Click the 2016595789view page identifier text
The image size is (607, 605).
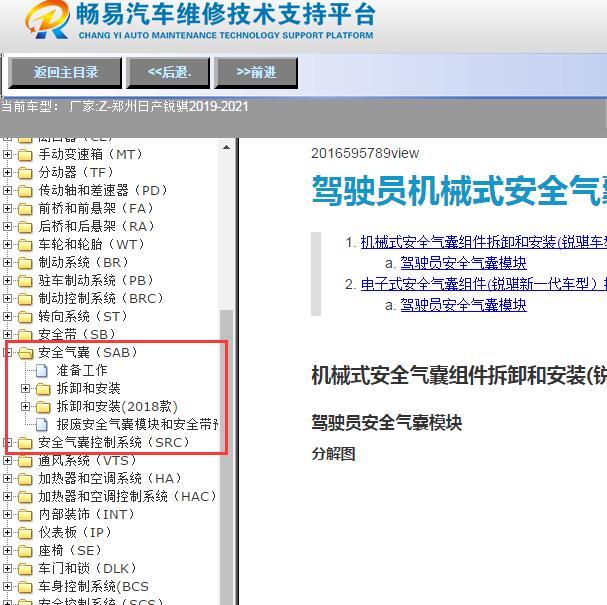(365, 153)
